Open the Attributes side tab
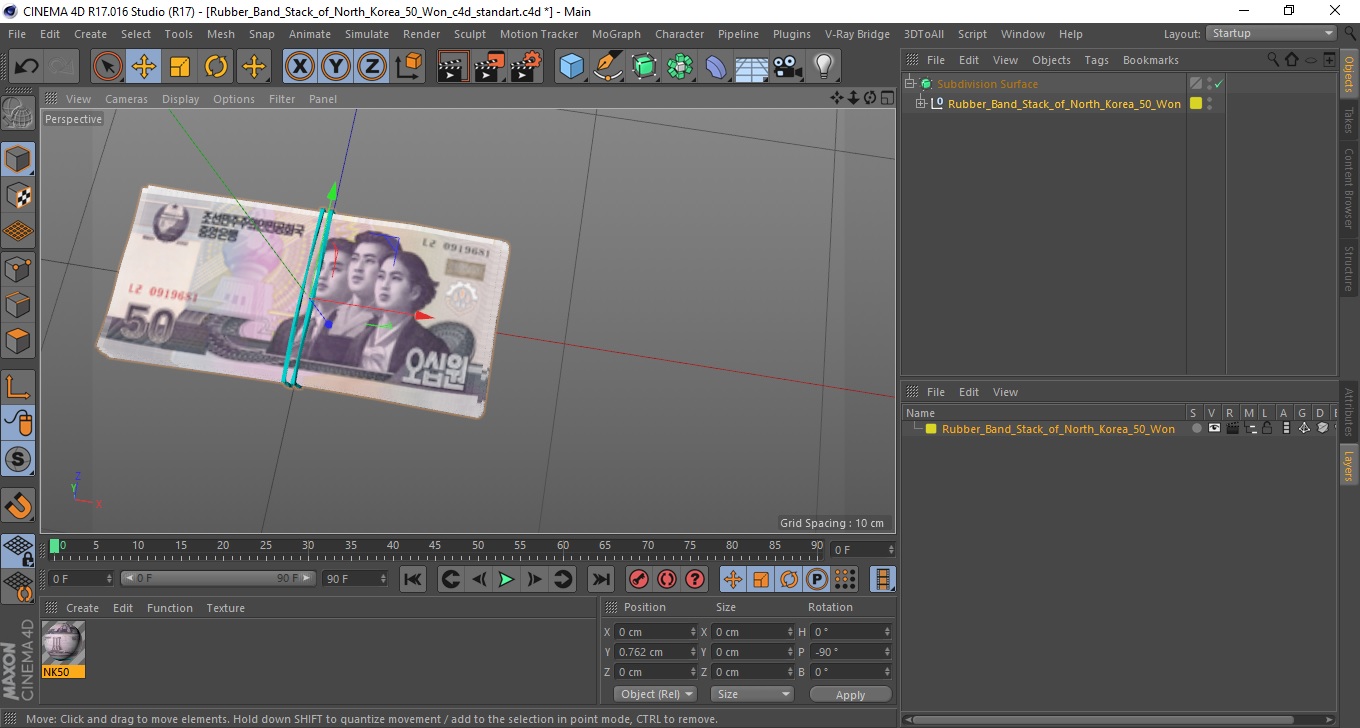This screenshot has height=728, width=1360. pyautogui.click(x=1349, y=412)
